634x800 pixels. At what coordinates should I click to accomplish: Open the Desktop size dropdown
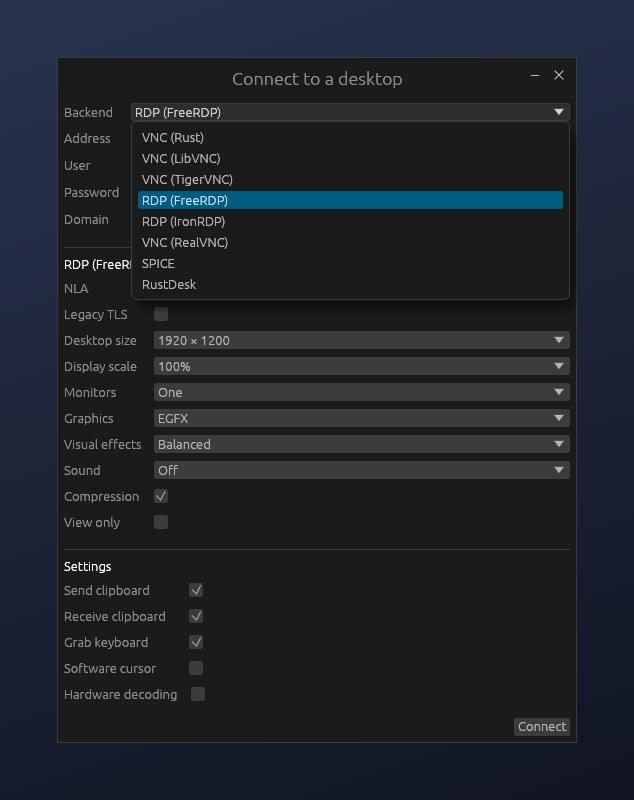362,340
